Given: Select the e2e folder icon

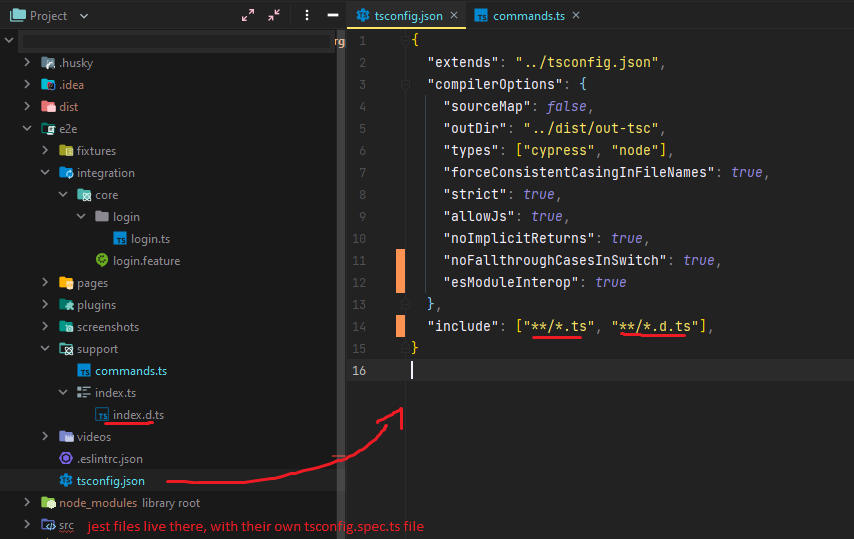Looking at the screenshot, I should point(48,129).
